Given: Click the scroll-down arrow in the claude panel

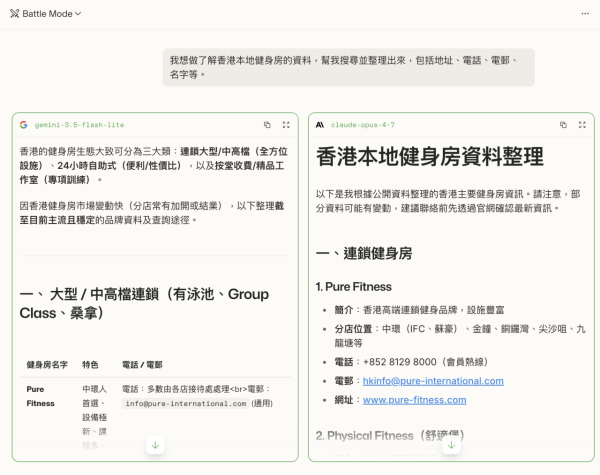Looking at the screenshot, I should [451, 445].
